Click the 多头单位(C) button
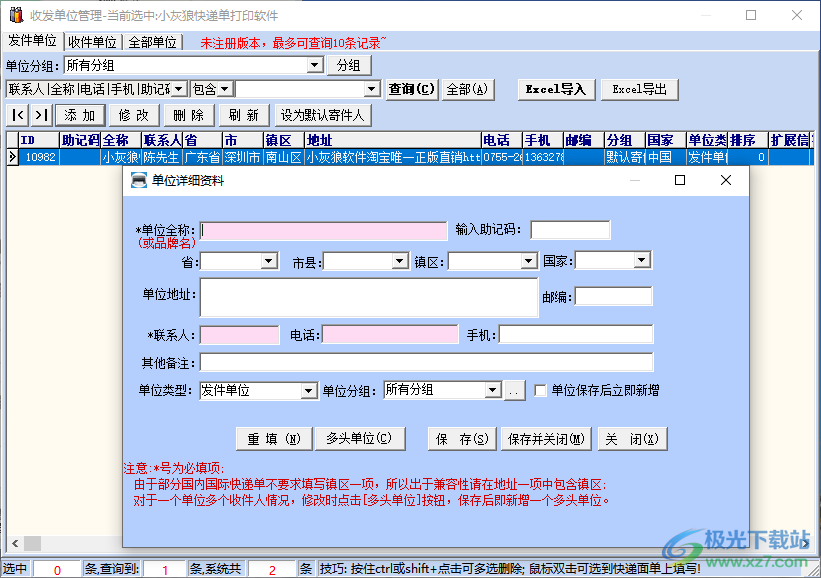Image resolution: width=821 pixels, height=578 pixels. [x=360, y=439]
